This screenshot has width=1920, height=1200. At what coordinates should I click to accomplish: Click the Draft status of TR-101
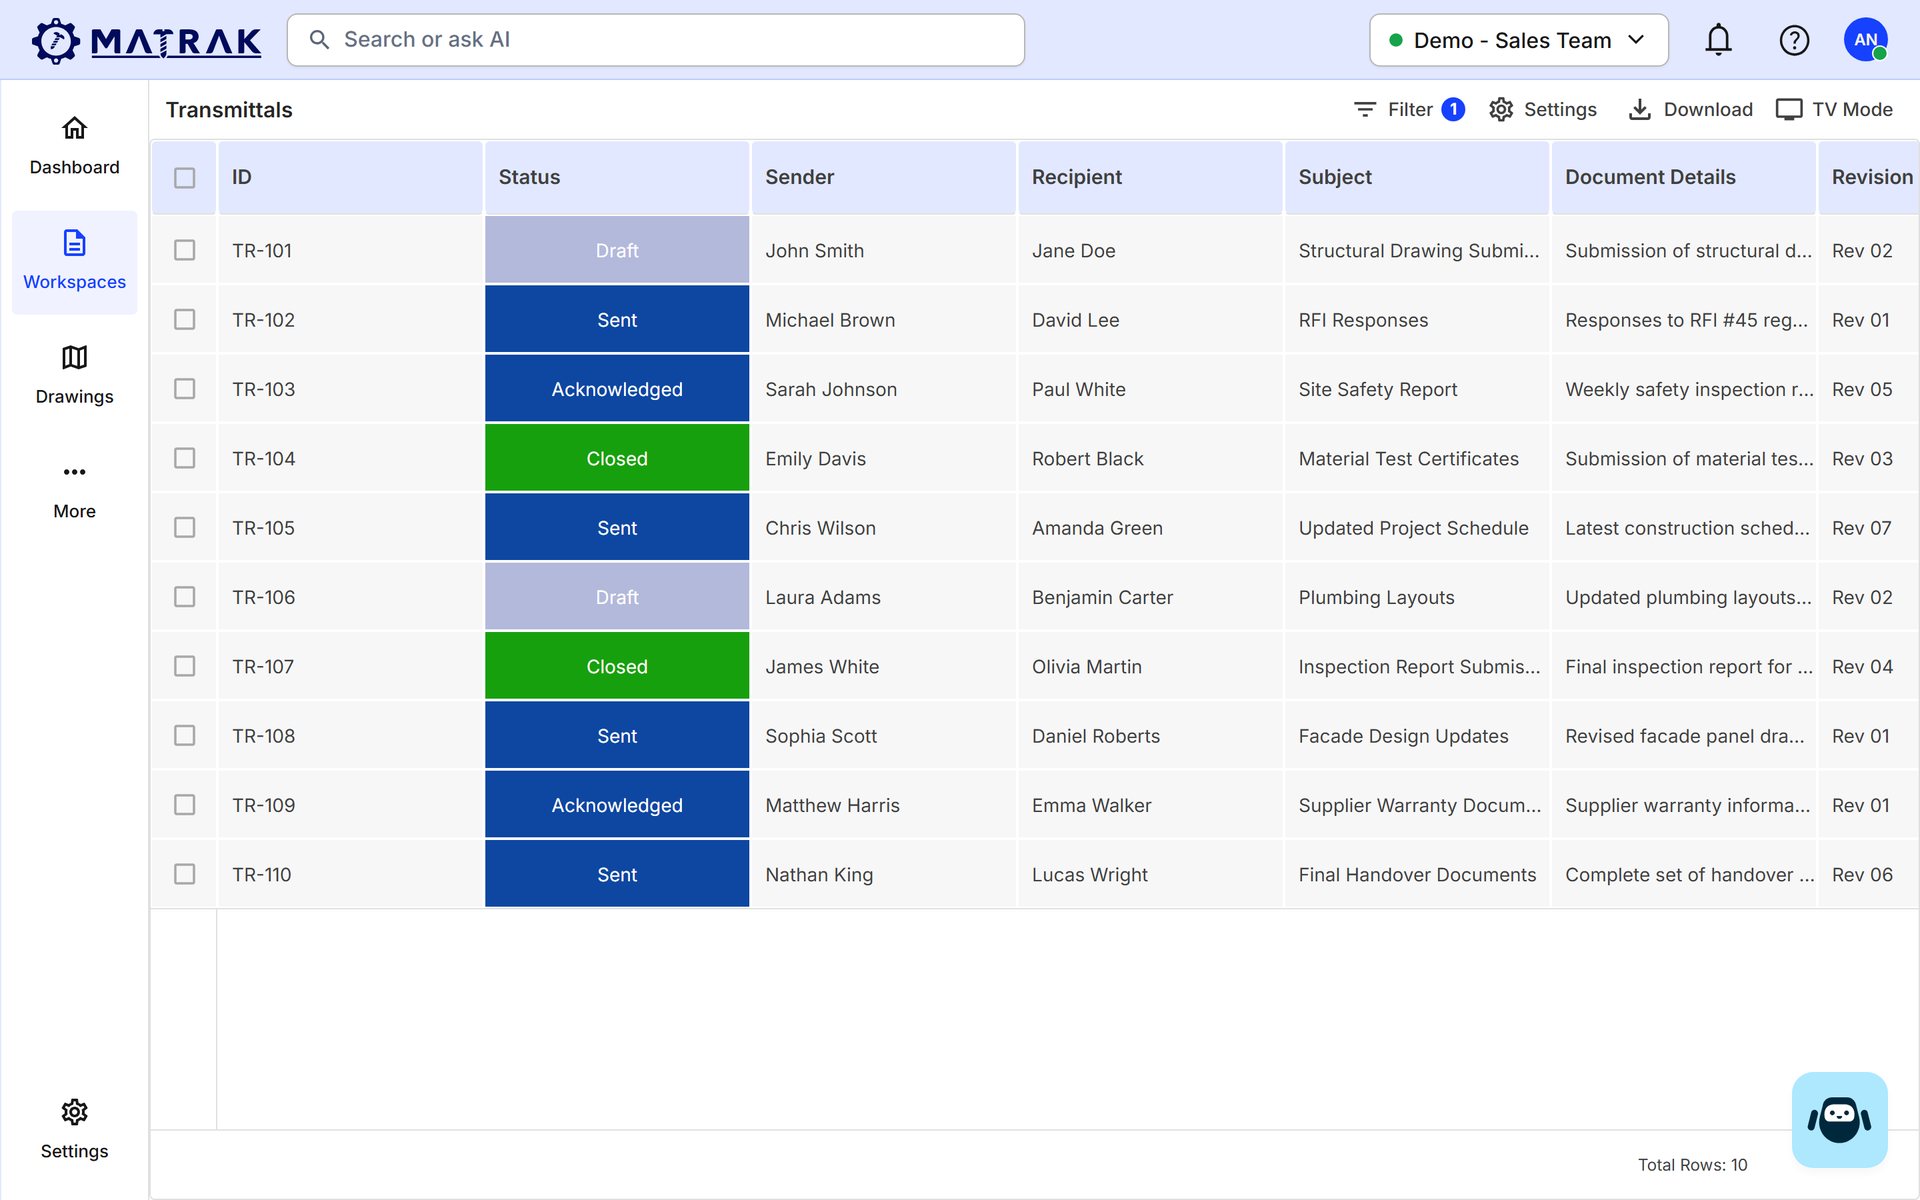coord(617,250)
